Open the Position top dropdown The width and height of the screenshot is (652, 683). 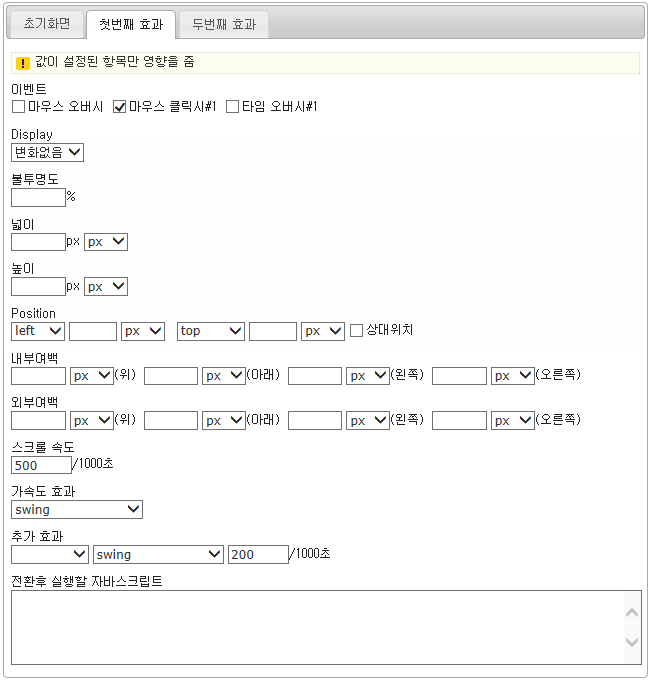pyautogui.click(x=210, y=330)
